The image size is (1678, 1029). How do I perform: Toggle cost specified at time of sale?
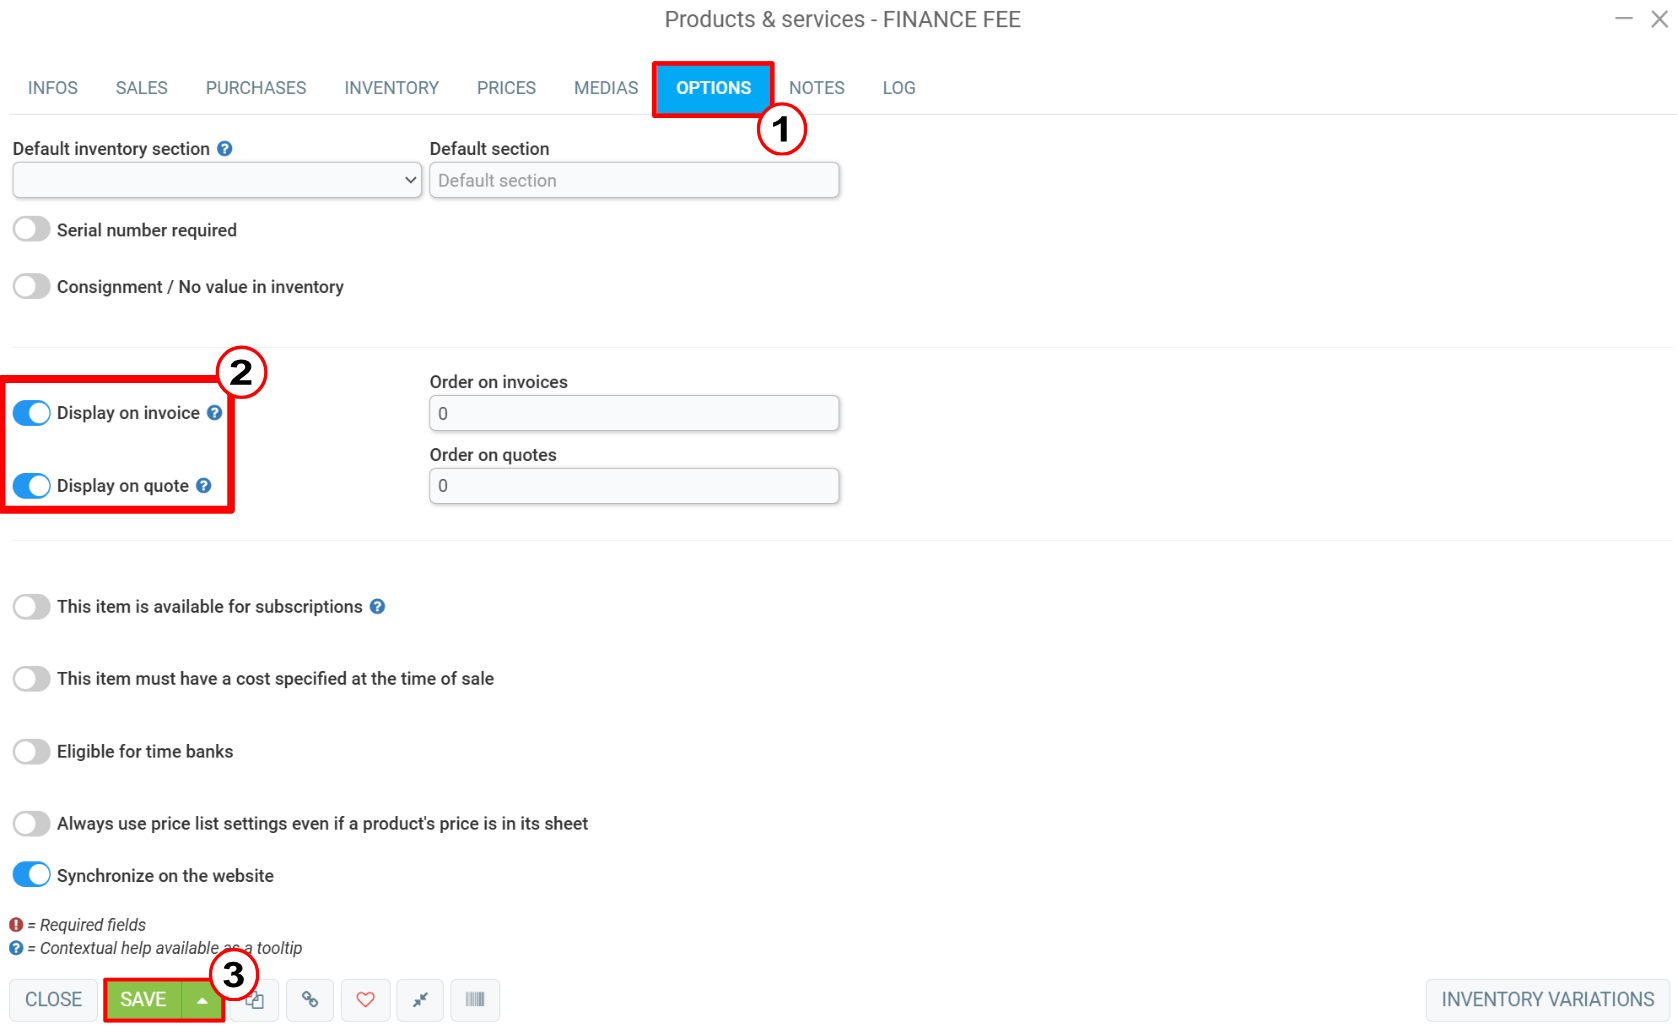[x=31, y=678]
